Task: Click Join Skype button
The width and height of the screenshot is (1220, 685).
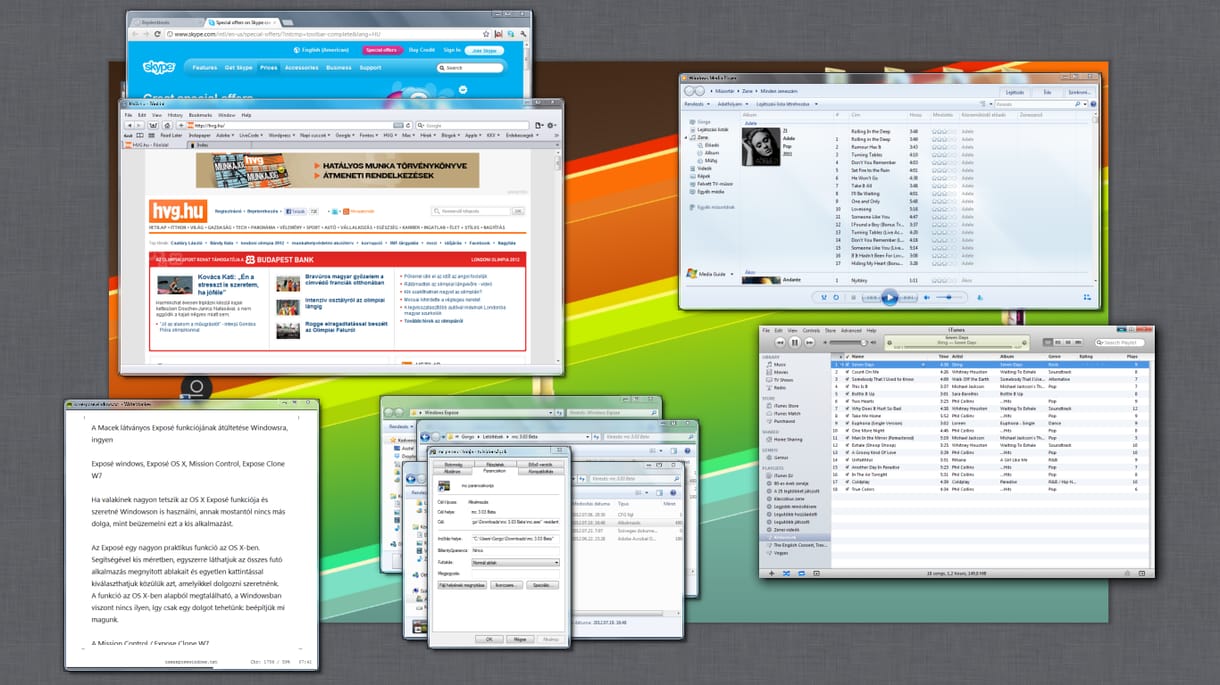Action: (484, 50)
